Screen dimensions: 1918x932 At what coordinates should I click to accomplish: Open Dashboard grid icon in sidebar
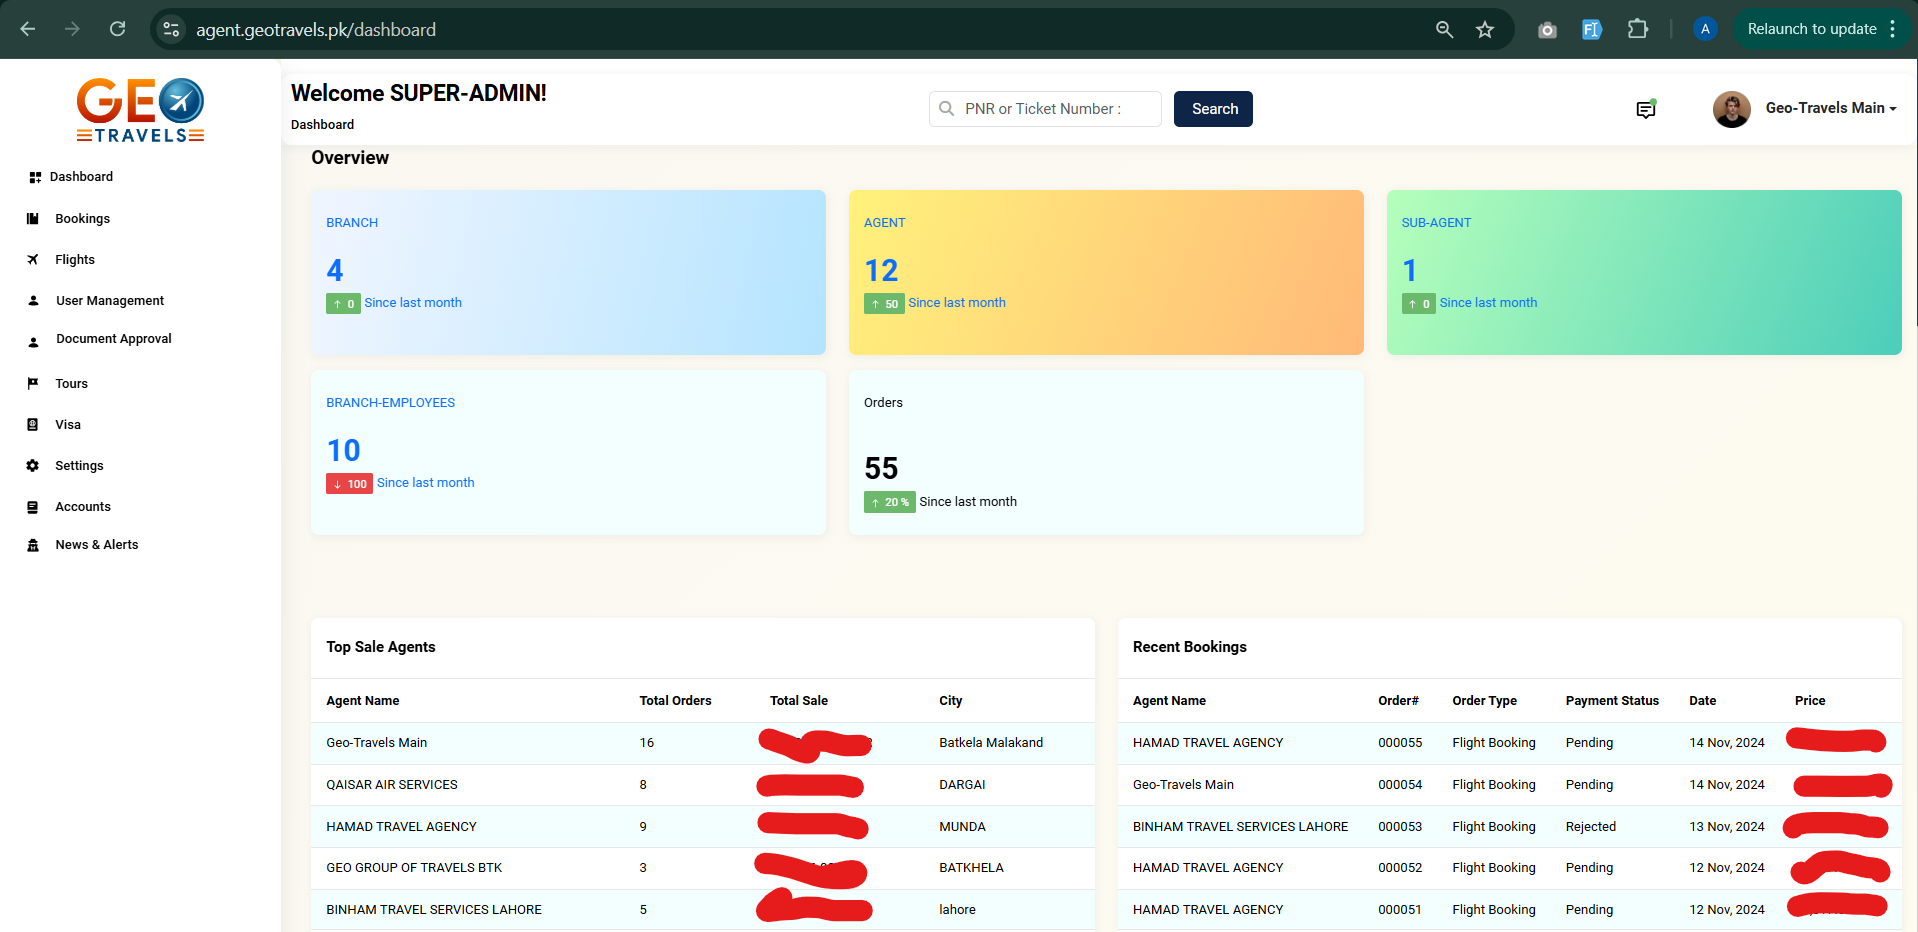pos(35,177)
